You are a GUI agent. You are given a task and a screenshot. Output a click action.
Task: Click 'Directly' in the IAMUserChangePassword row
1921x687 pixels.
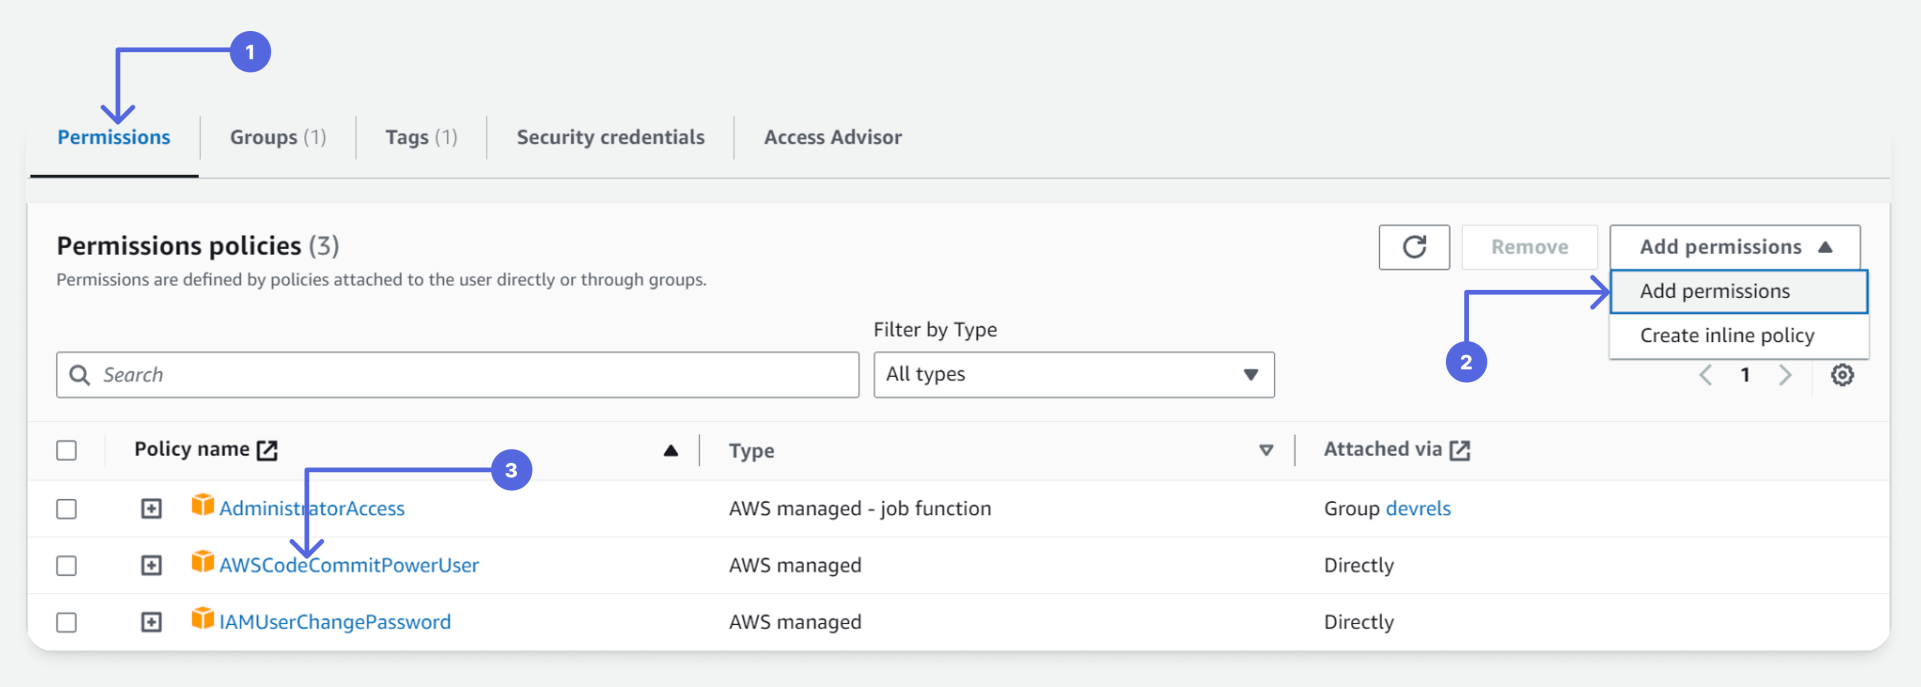(x=1359, y=622)
